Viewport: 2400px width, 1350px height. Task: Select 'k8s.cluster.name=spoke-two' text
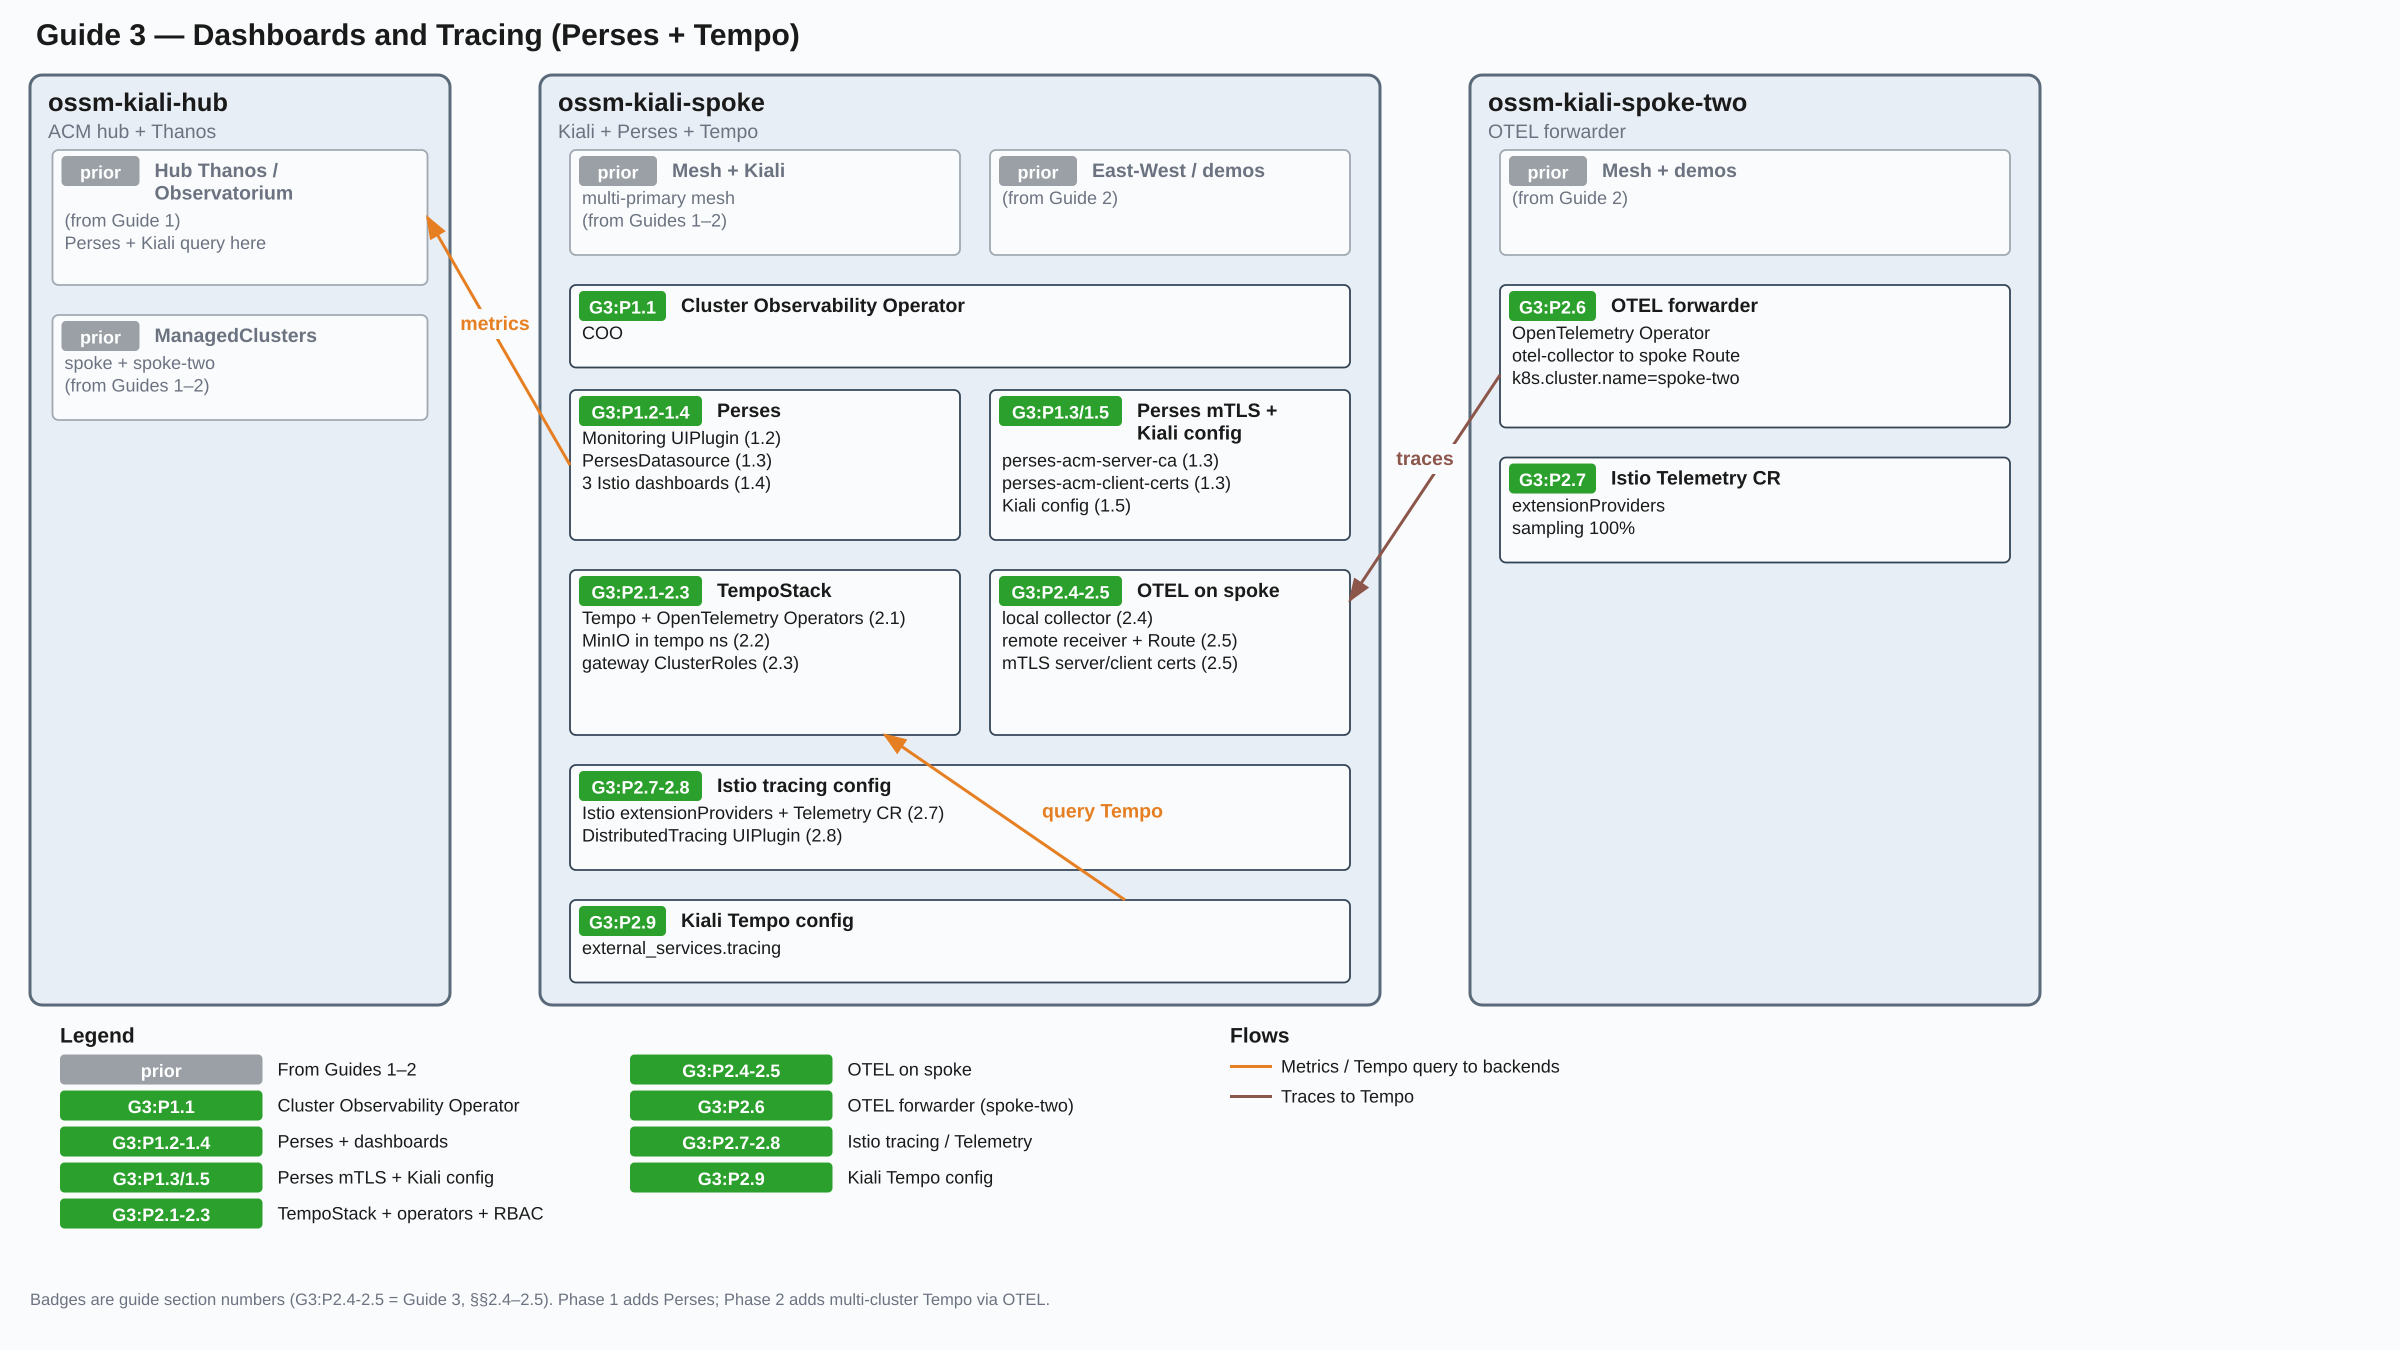pyautogui.click(x=1625, y=378)
